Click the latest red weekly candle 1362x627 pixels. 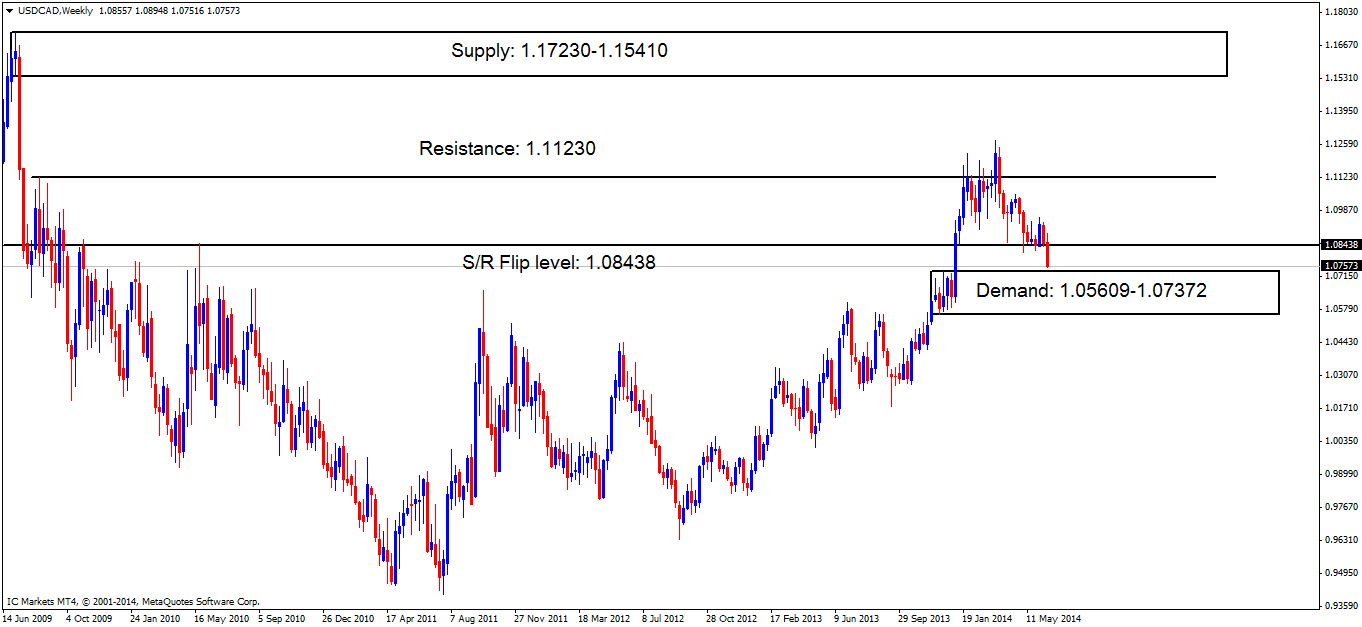pyautogui.click(x=1048, y=255)
